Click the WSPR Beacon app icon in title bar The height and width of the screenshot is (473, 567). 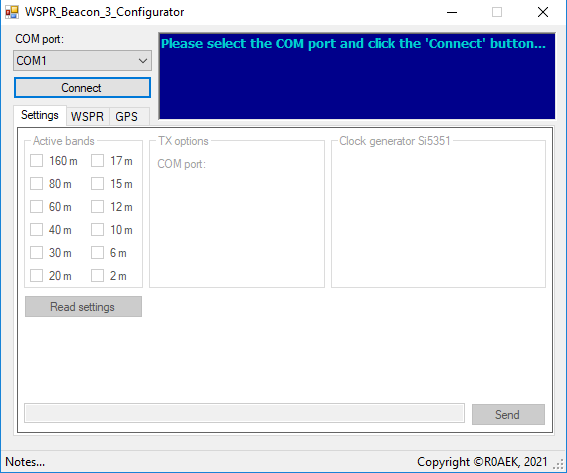12,12
